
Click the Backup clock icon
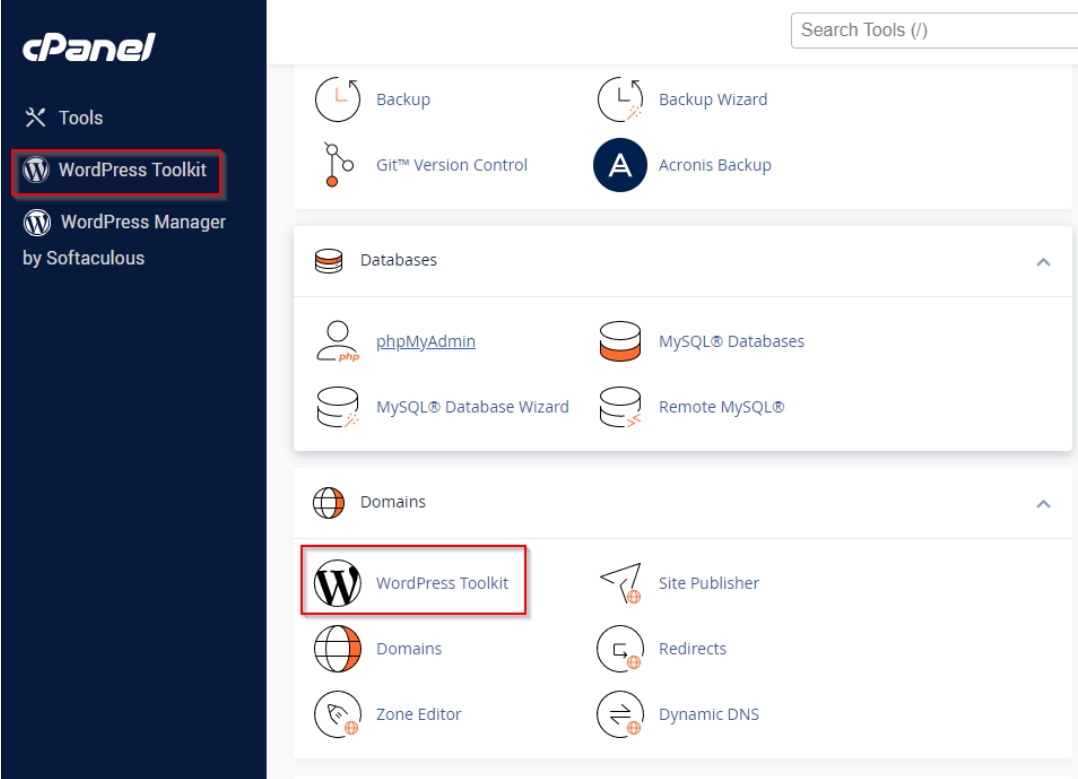pyautogui.click(x=336, y=100)
